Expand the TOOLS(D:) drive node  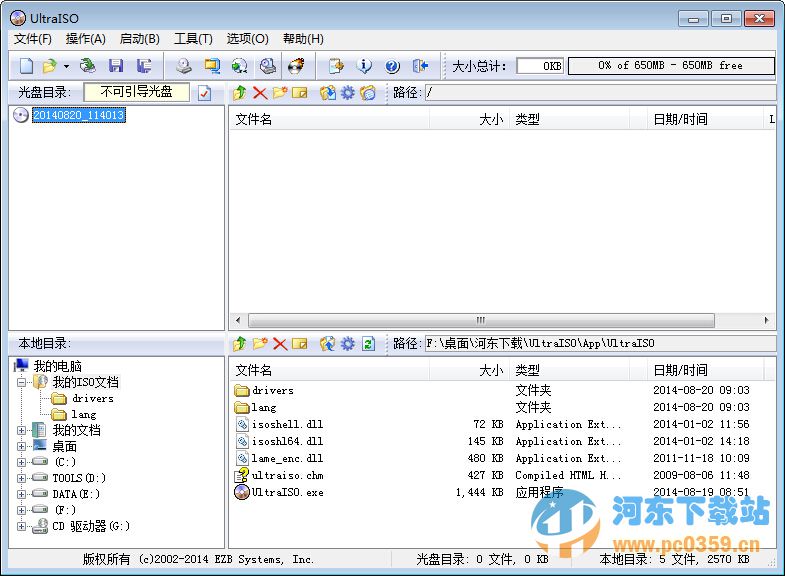(x=22, y=478)
